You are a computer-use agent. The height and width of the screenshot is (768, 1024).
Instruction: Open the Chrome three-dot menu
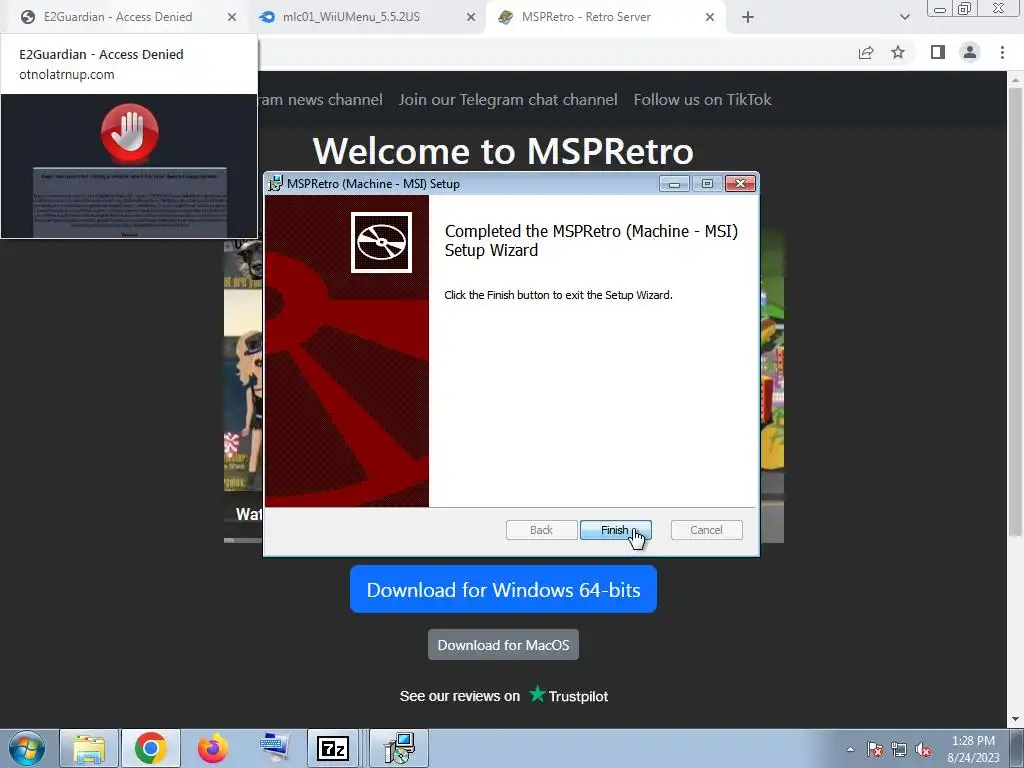(x=1002, y=52)
